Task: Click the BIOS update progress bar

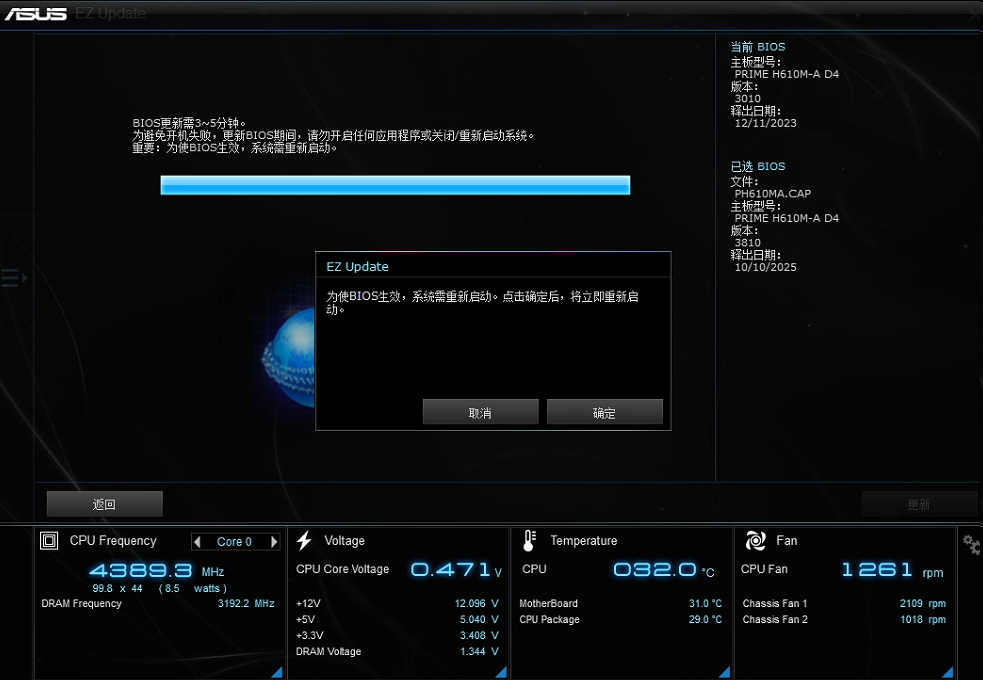Action: click(395, 185)
